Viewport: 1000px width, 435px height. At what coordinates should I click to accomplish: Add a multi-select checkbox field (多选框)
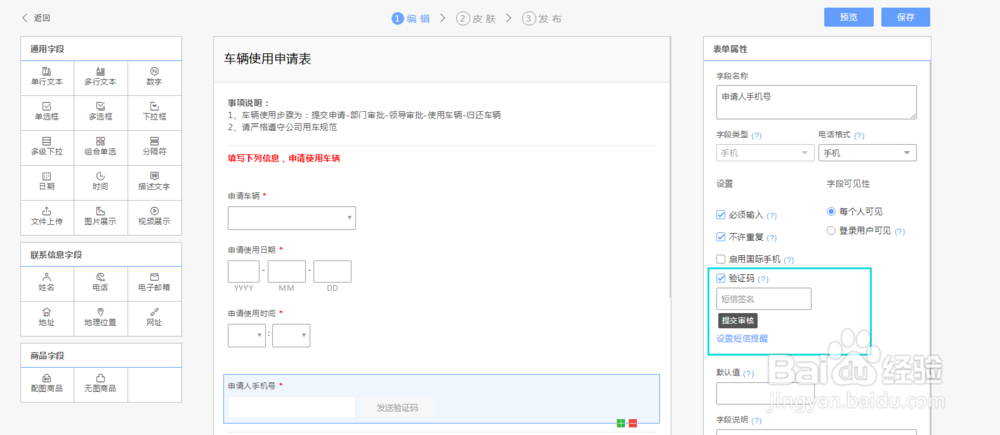(101, 112)
